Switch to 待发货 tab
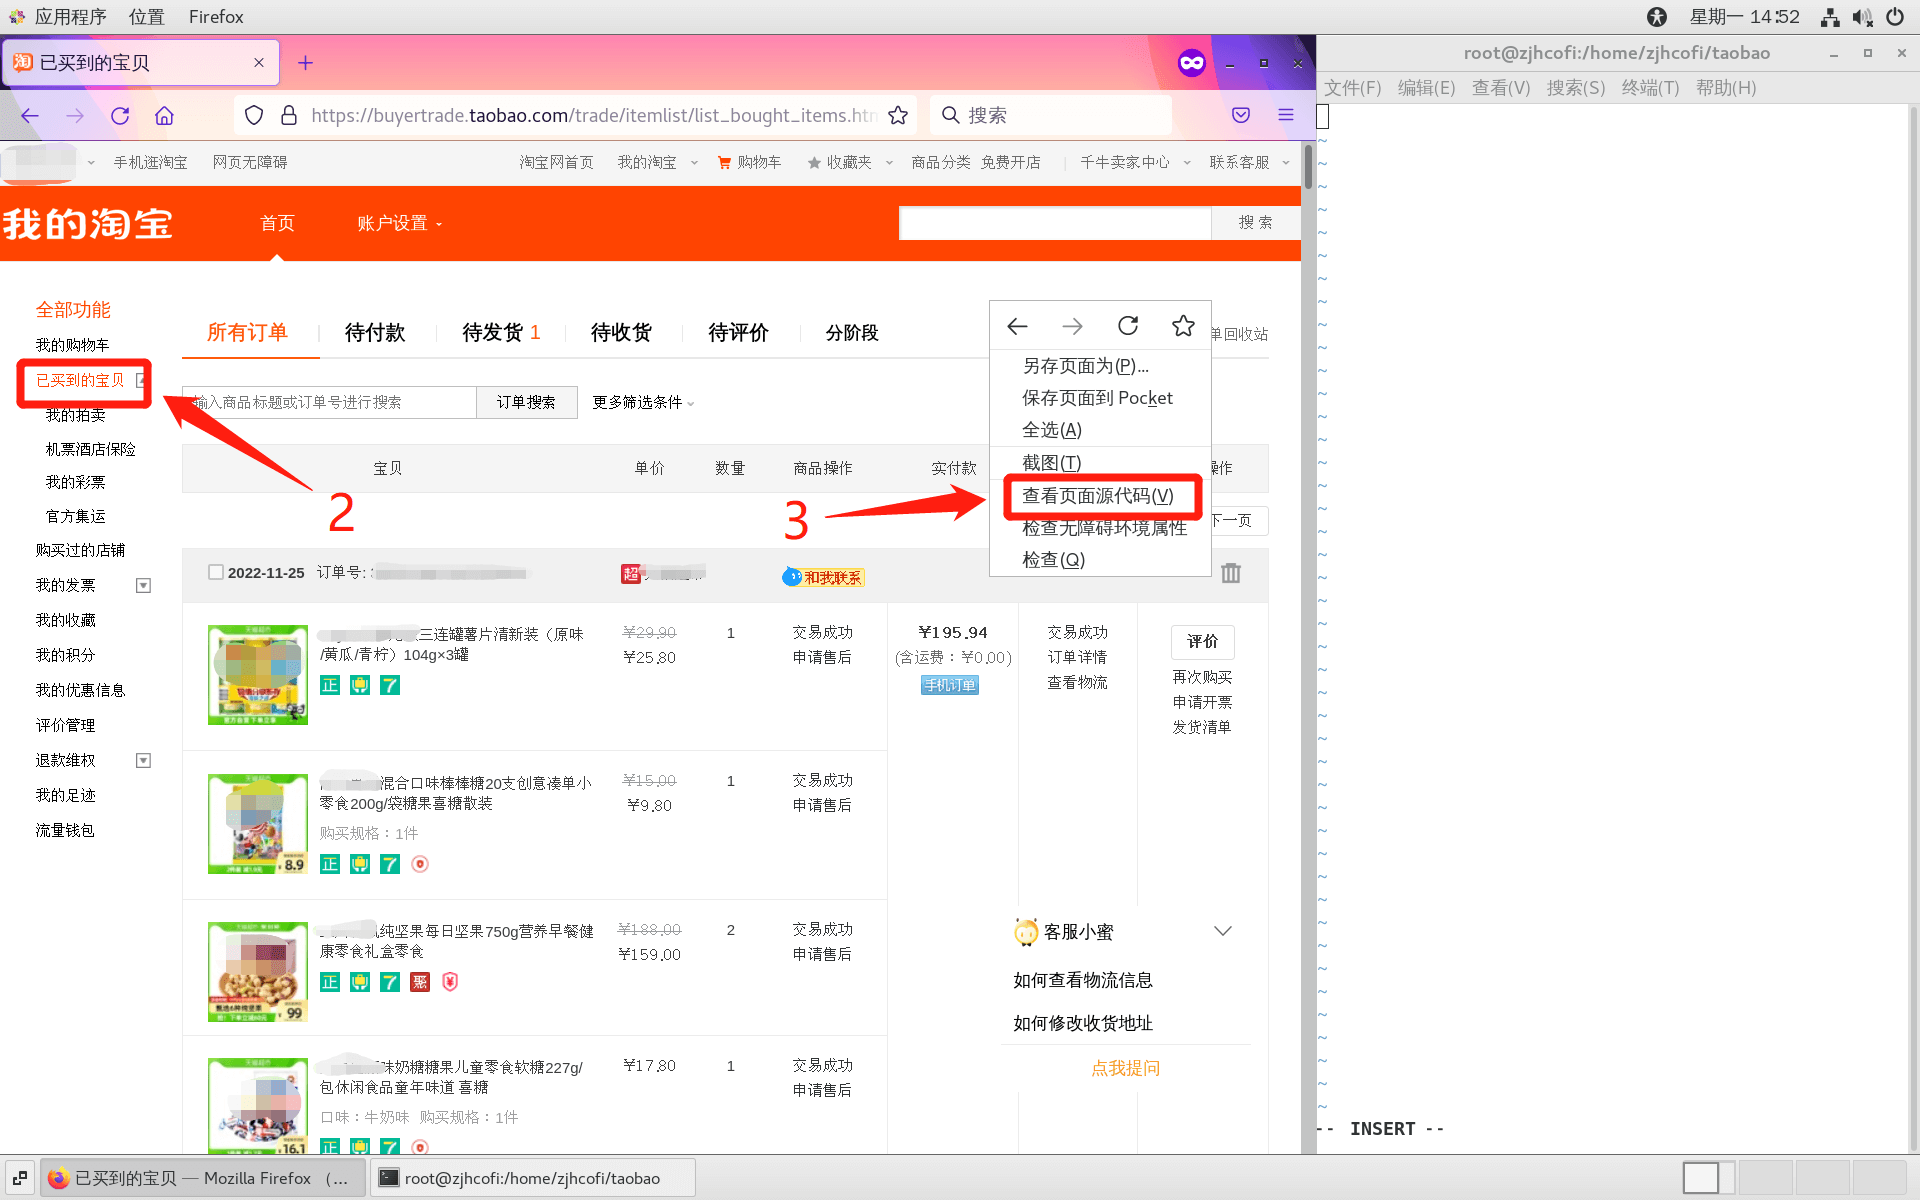This screenshot has height=1200, width=1920. (x=501, y=333)
